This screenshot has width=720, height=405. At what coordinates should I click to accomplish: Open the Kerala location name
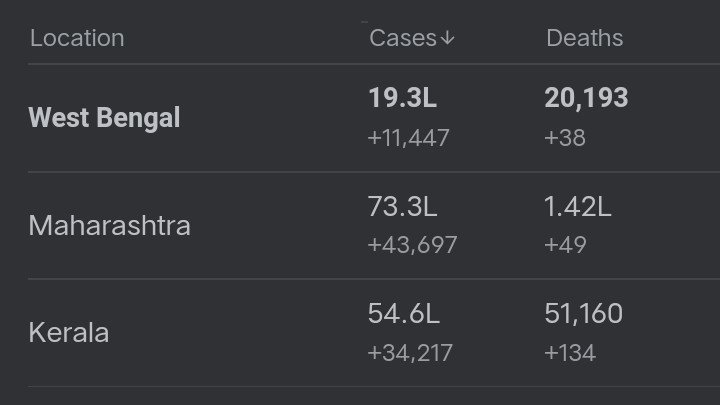68,332
